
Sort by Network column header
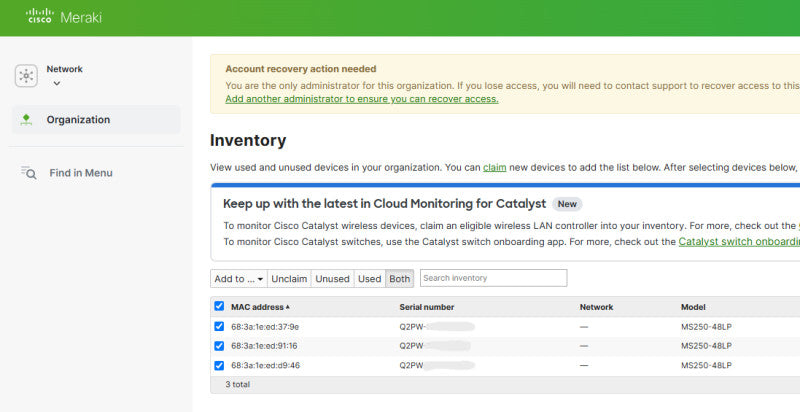[596, 307]
